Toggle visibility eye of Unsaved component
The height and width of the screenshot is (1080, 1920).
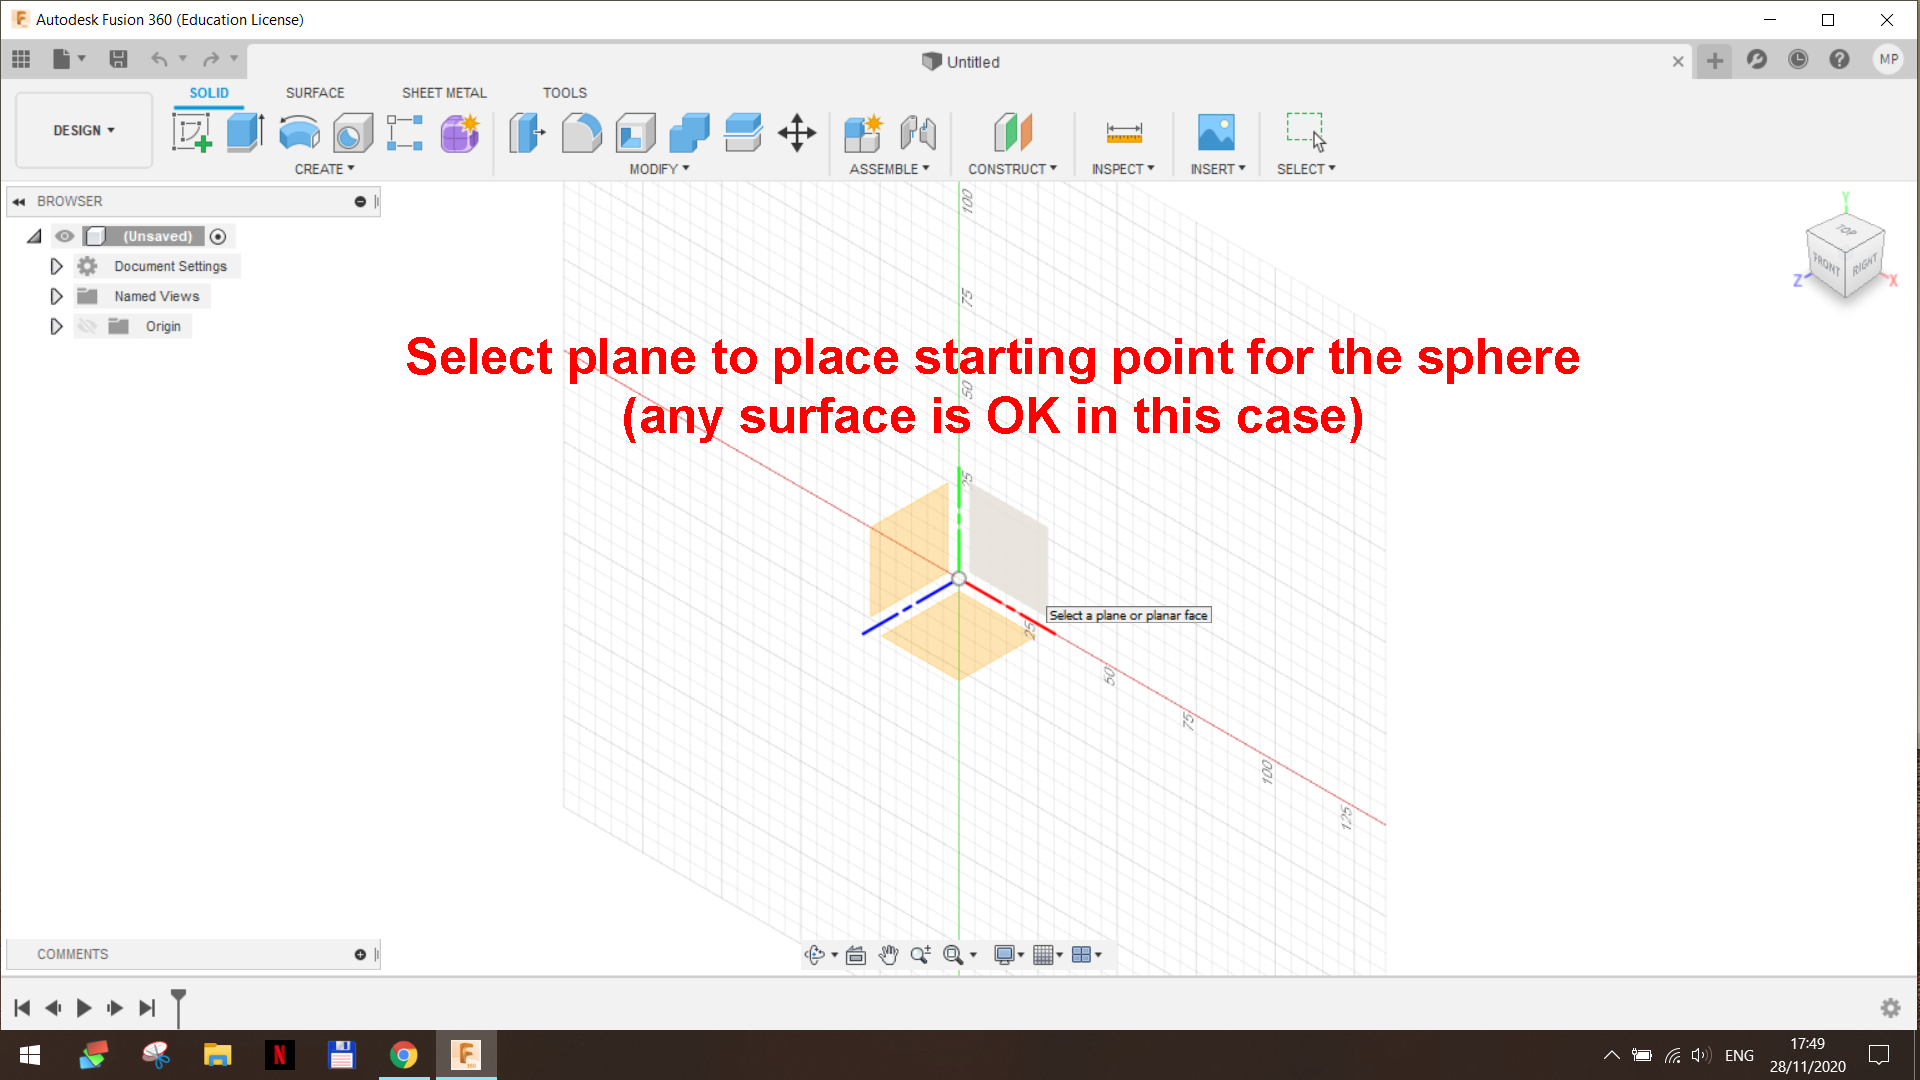65,236
